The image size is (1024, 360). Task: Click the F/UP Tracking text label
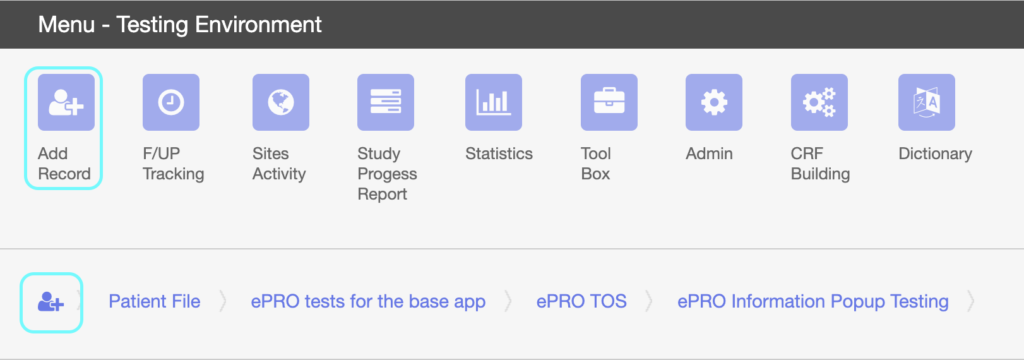174,164
